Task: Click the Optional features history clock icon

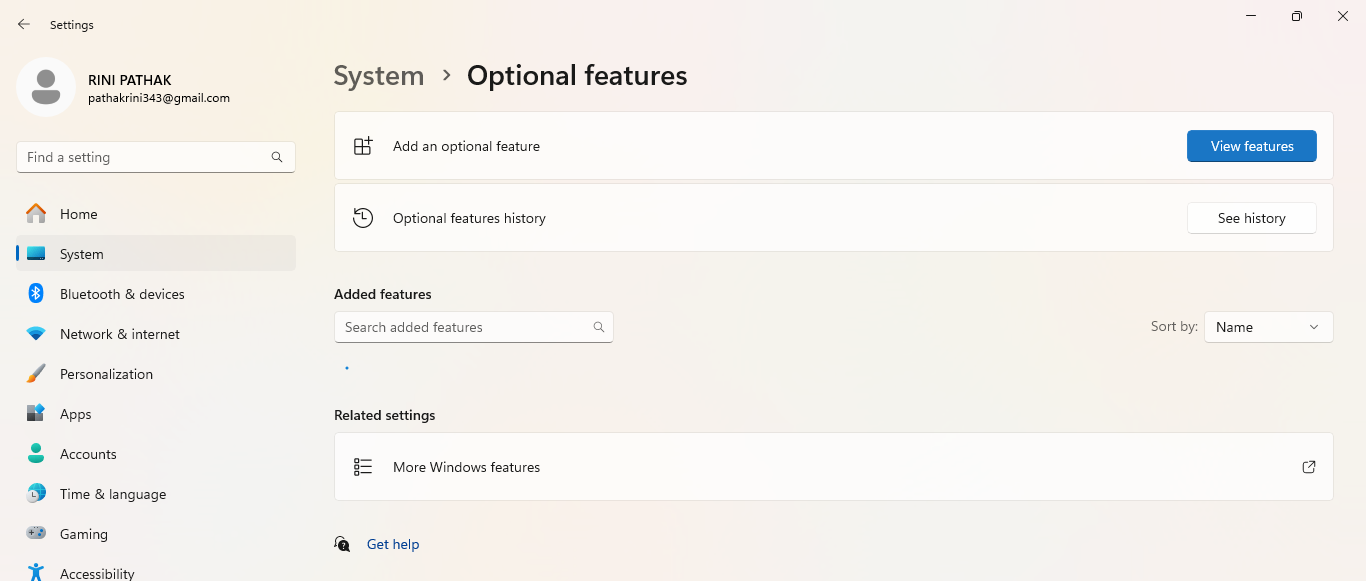Action: click(363, 218)
